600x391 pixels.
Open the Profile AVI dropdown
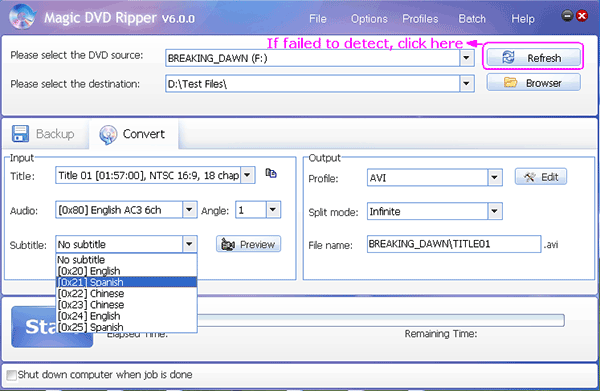pos(494,178)
